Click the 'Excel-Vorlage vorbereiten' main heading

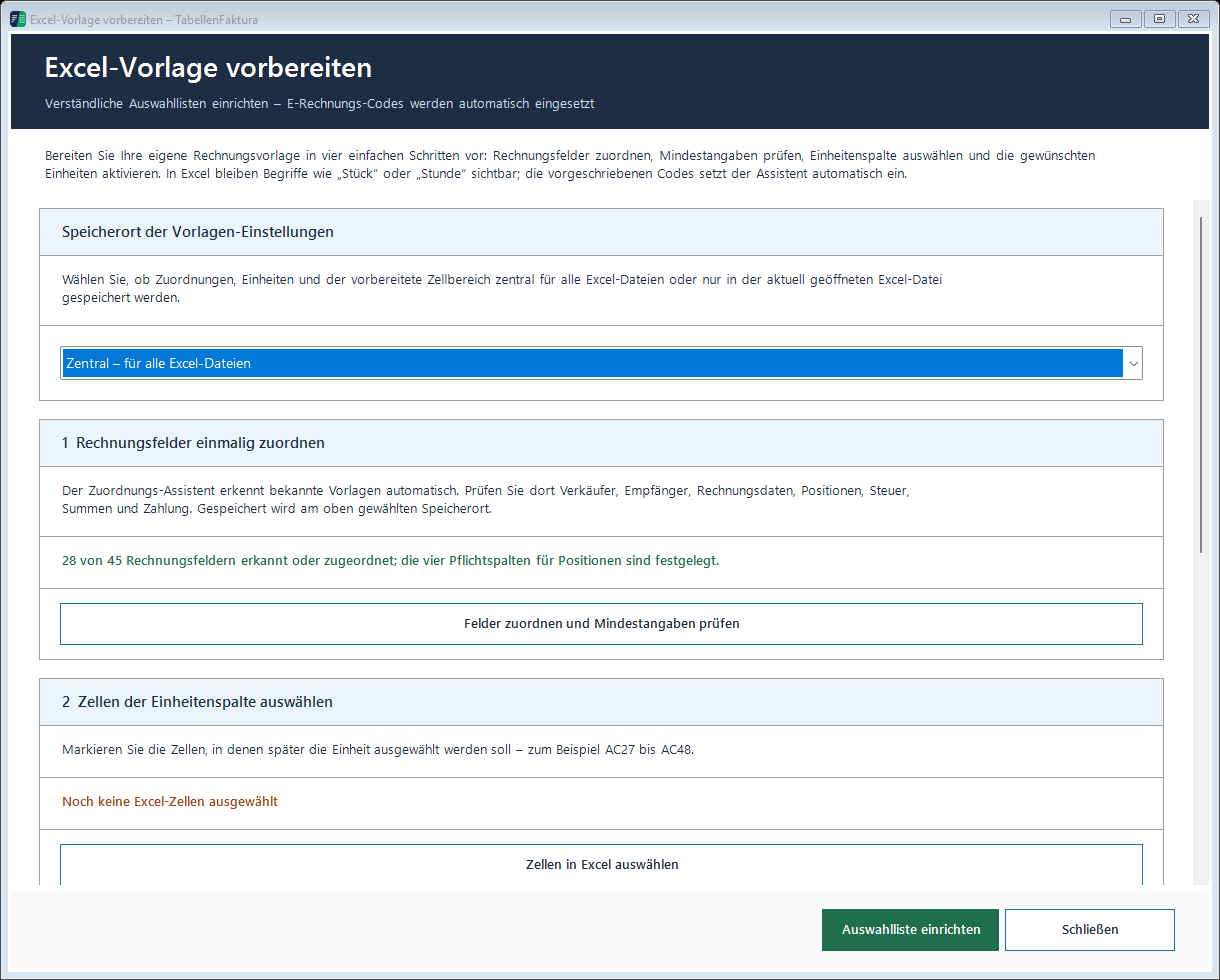(208, 68)
